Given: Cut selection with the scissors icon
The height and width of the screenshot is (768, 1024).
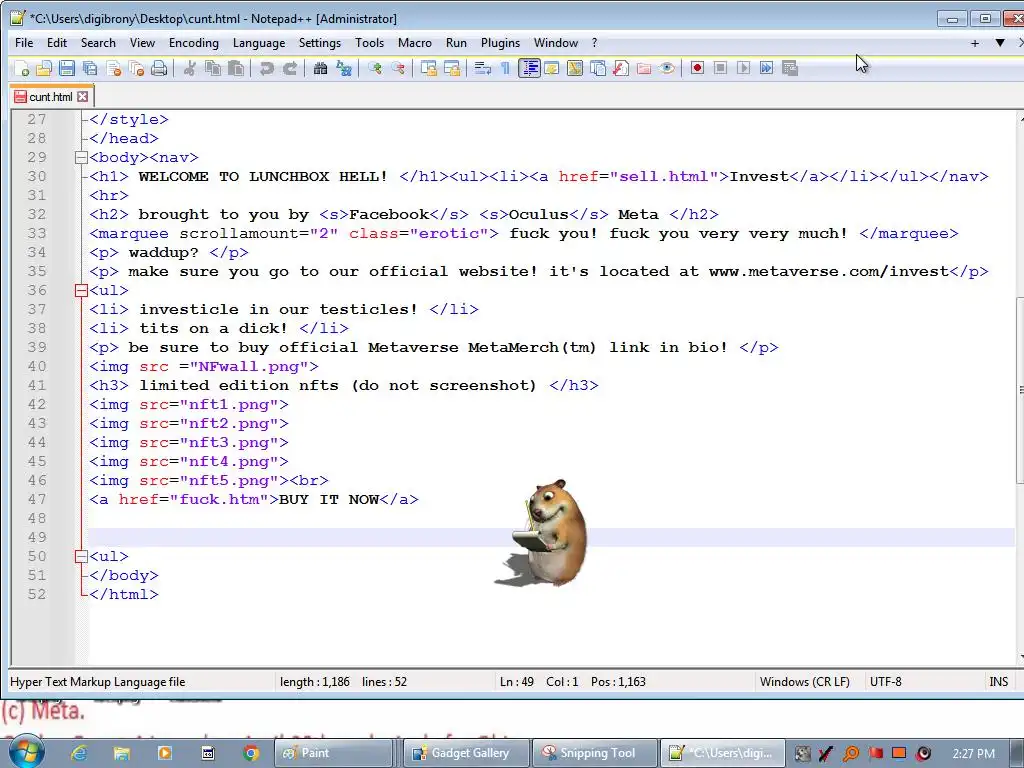Looking at the screenshot, I should (189, 68).
